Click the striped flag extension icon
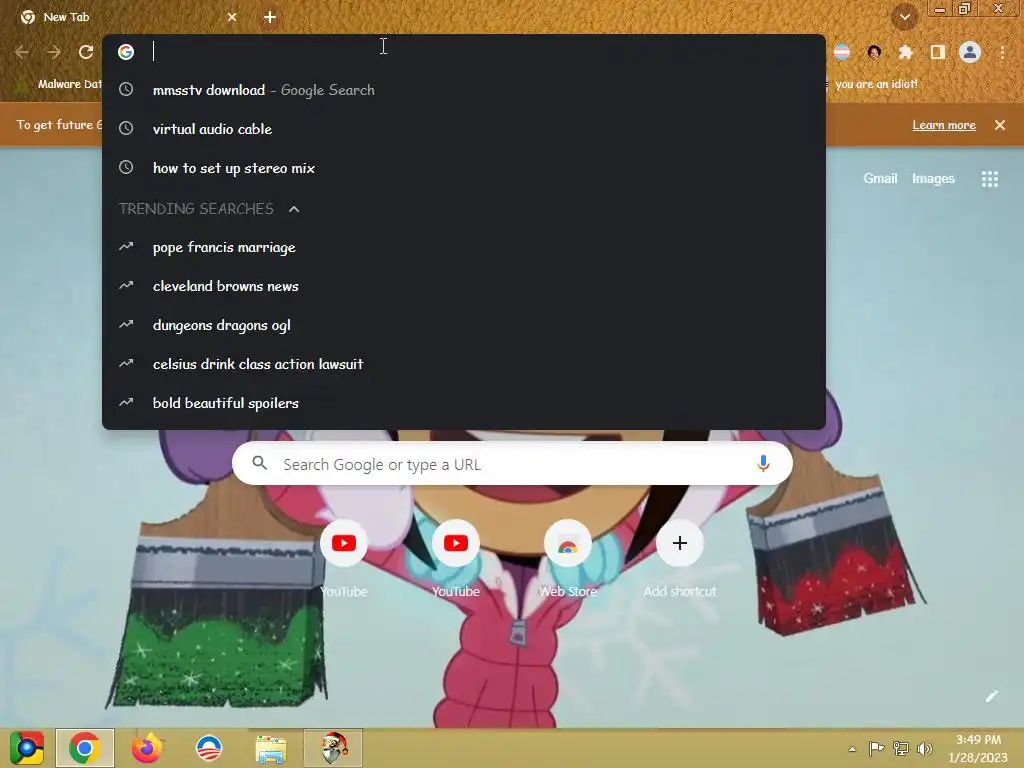The height and width of the screenshot is (768, 1024). click(842, 52)
